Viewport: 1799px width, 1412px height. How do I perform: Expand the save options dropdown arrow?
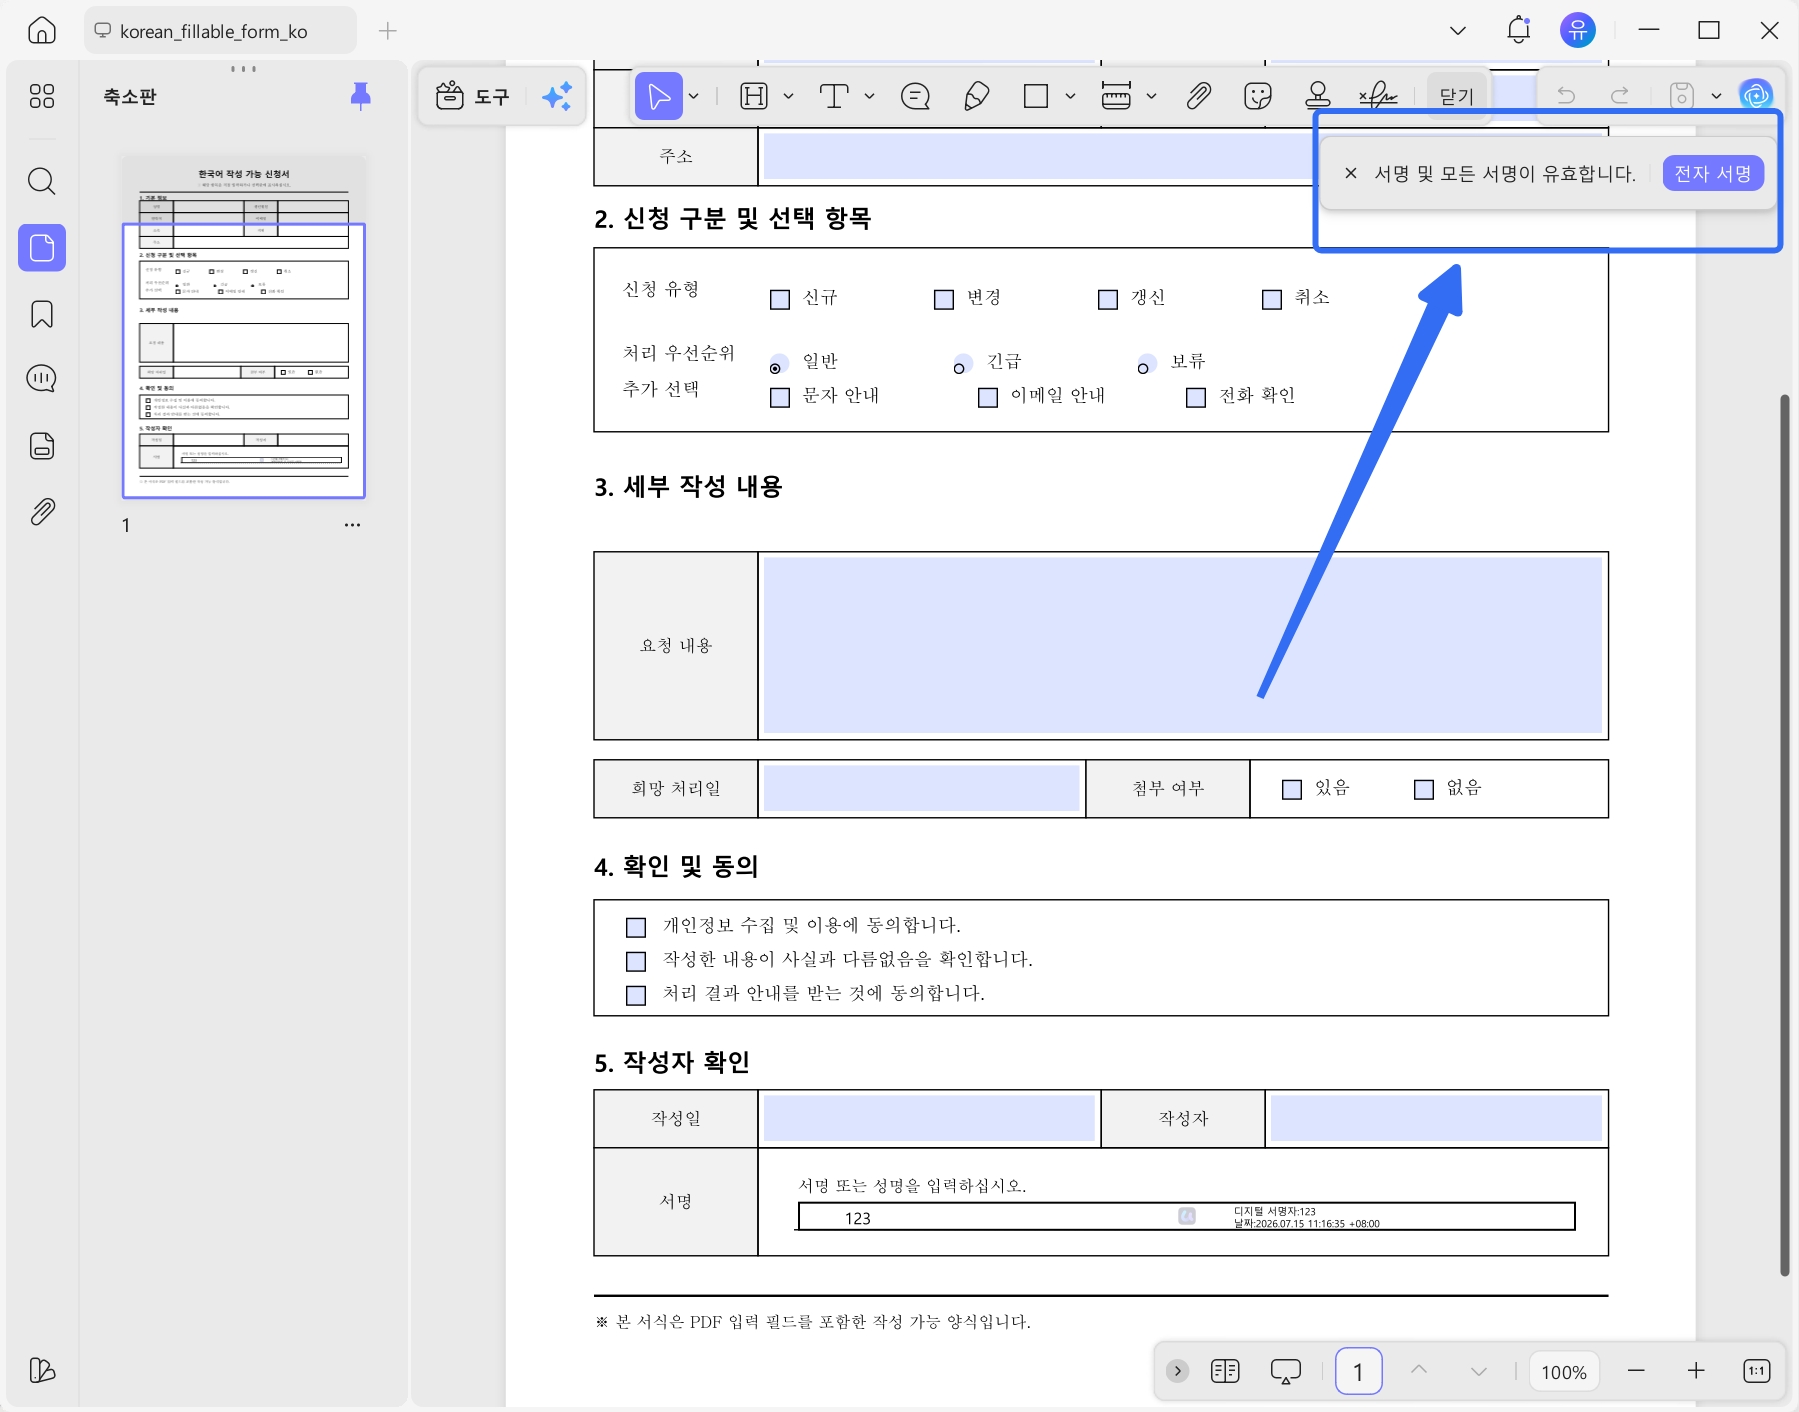(1716, 96)
